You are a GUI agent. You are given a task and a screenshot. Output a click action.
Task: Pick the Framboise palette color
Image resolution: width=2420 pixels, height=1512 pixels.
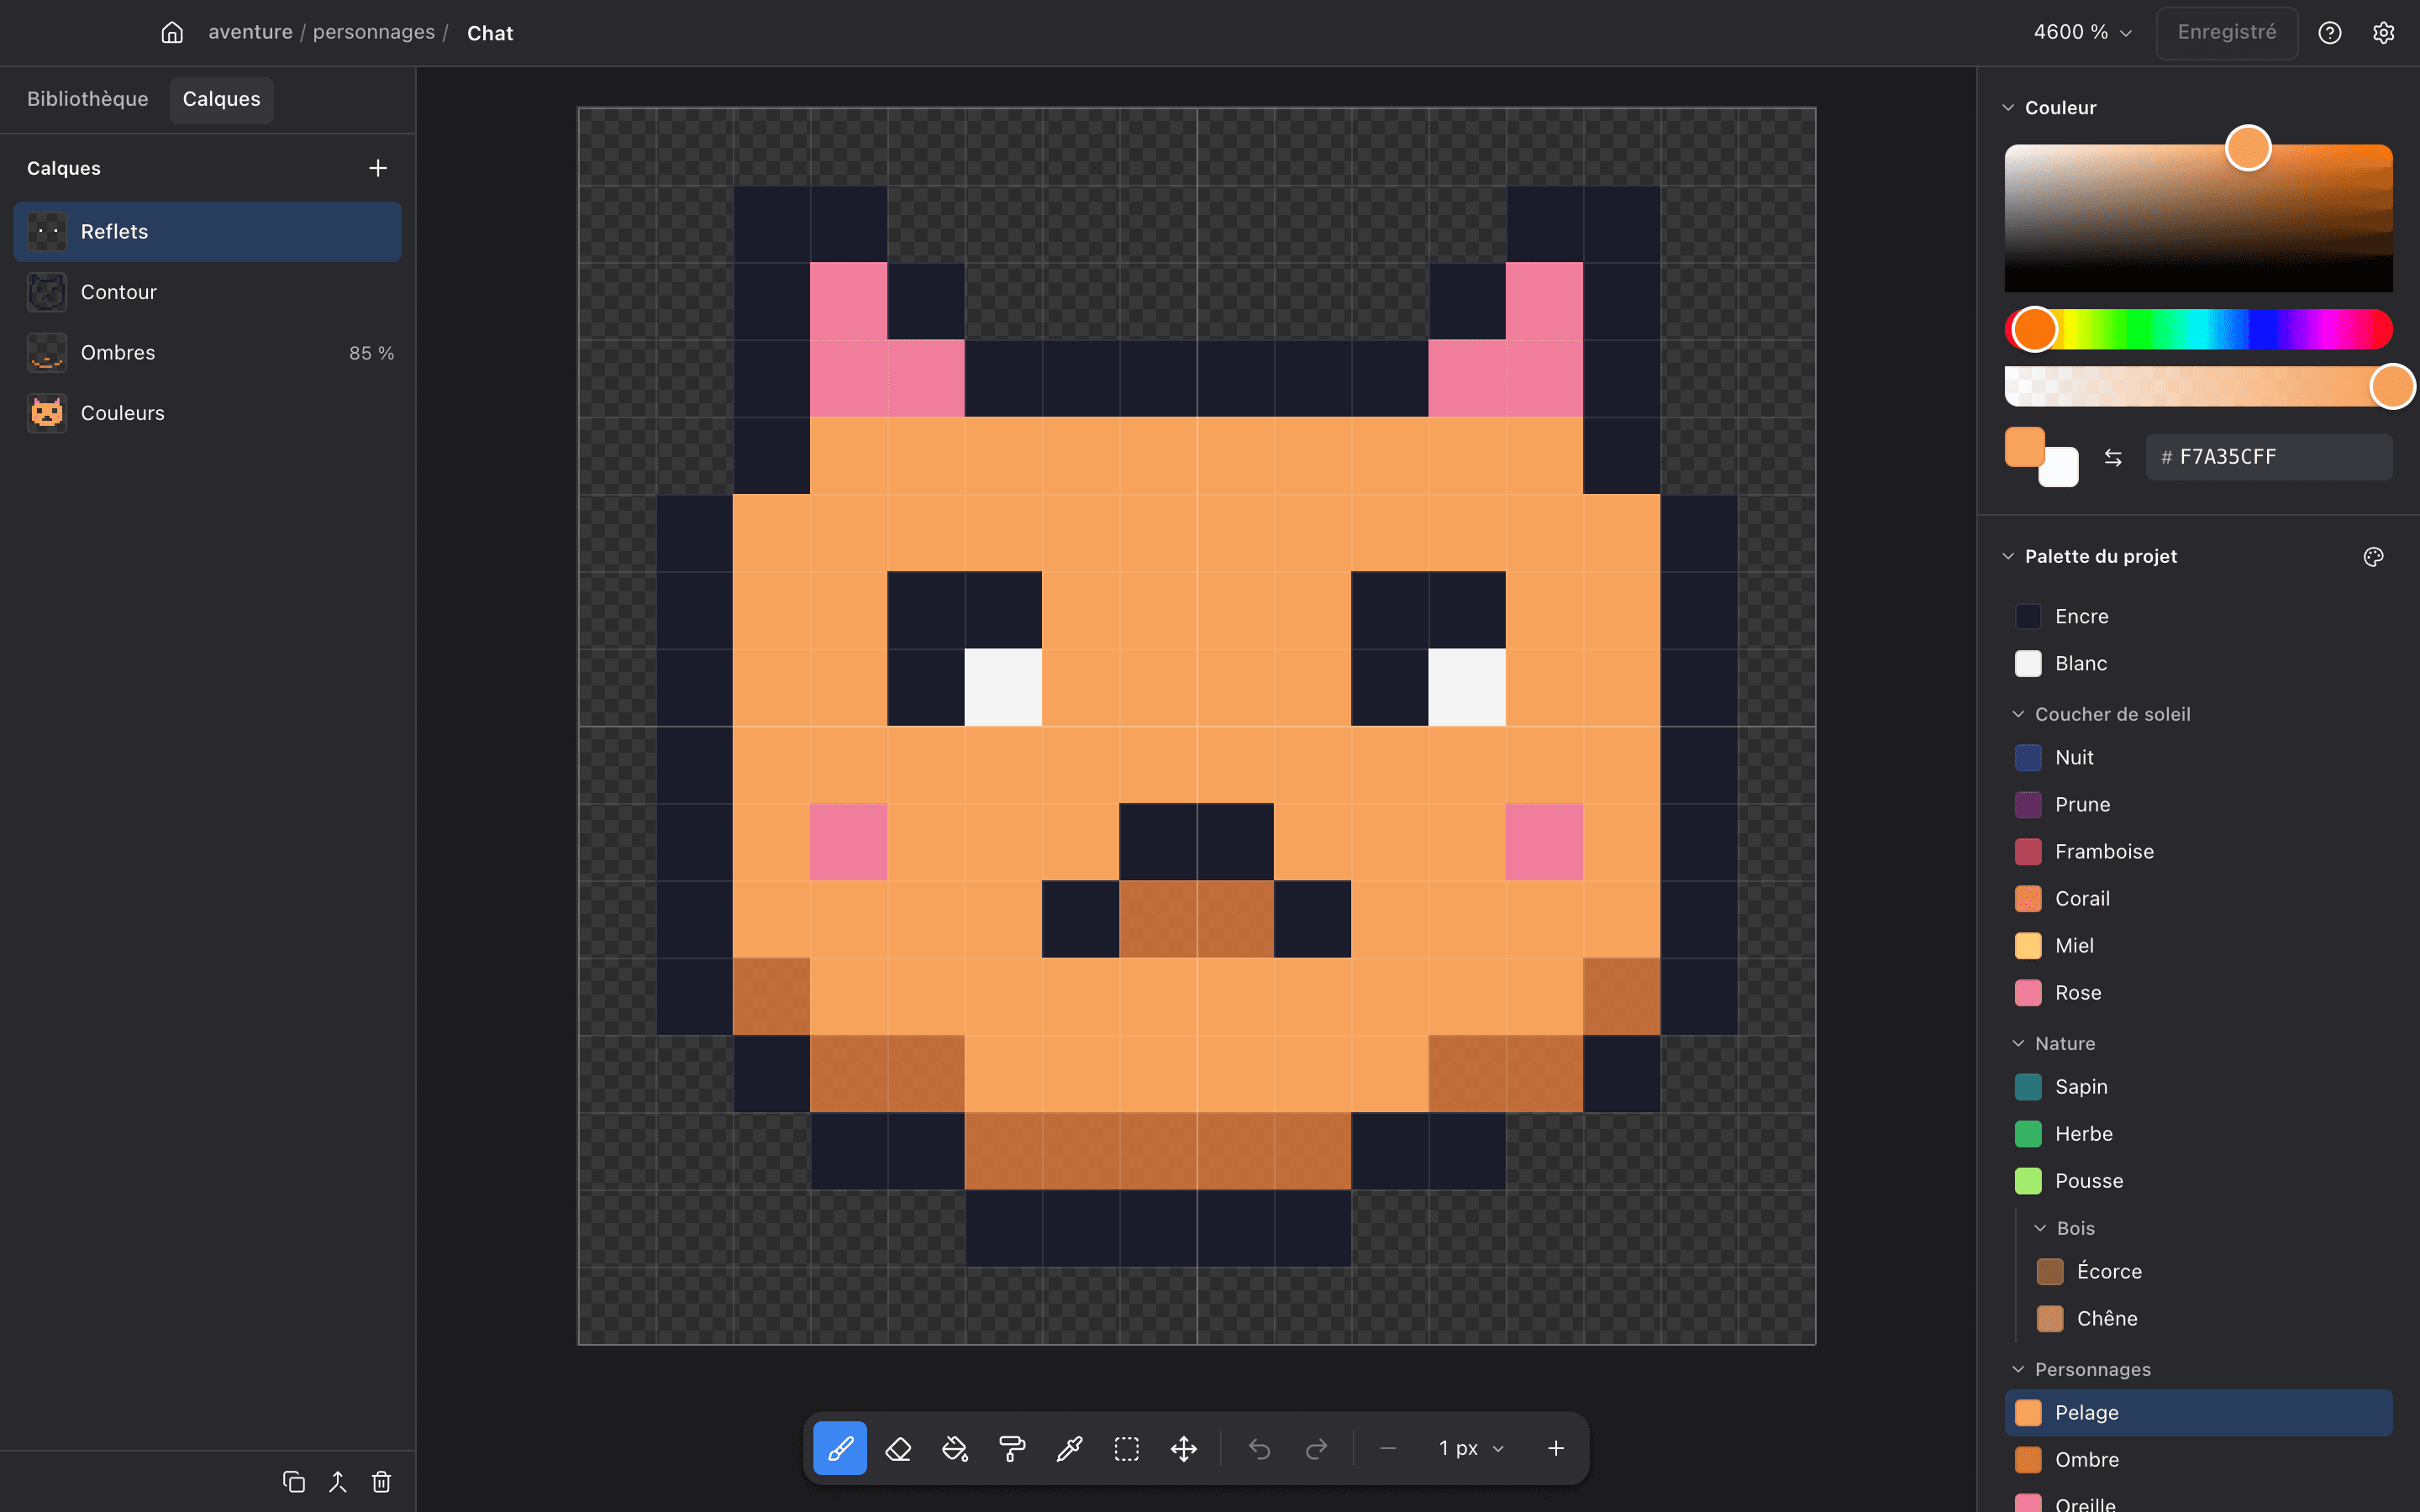[2199, 852]
